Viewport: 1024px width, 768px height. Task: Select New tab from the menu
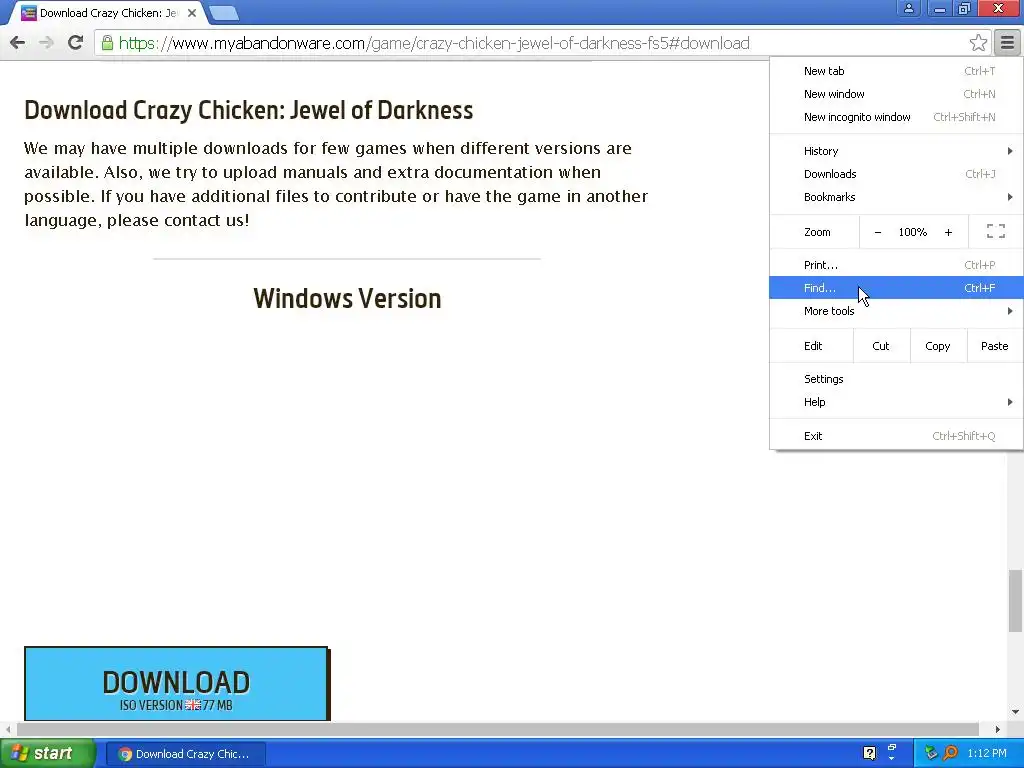pos(896,71)
